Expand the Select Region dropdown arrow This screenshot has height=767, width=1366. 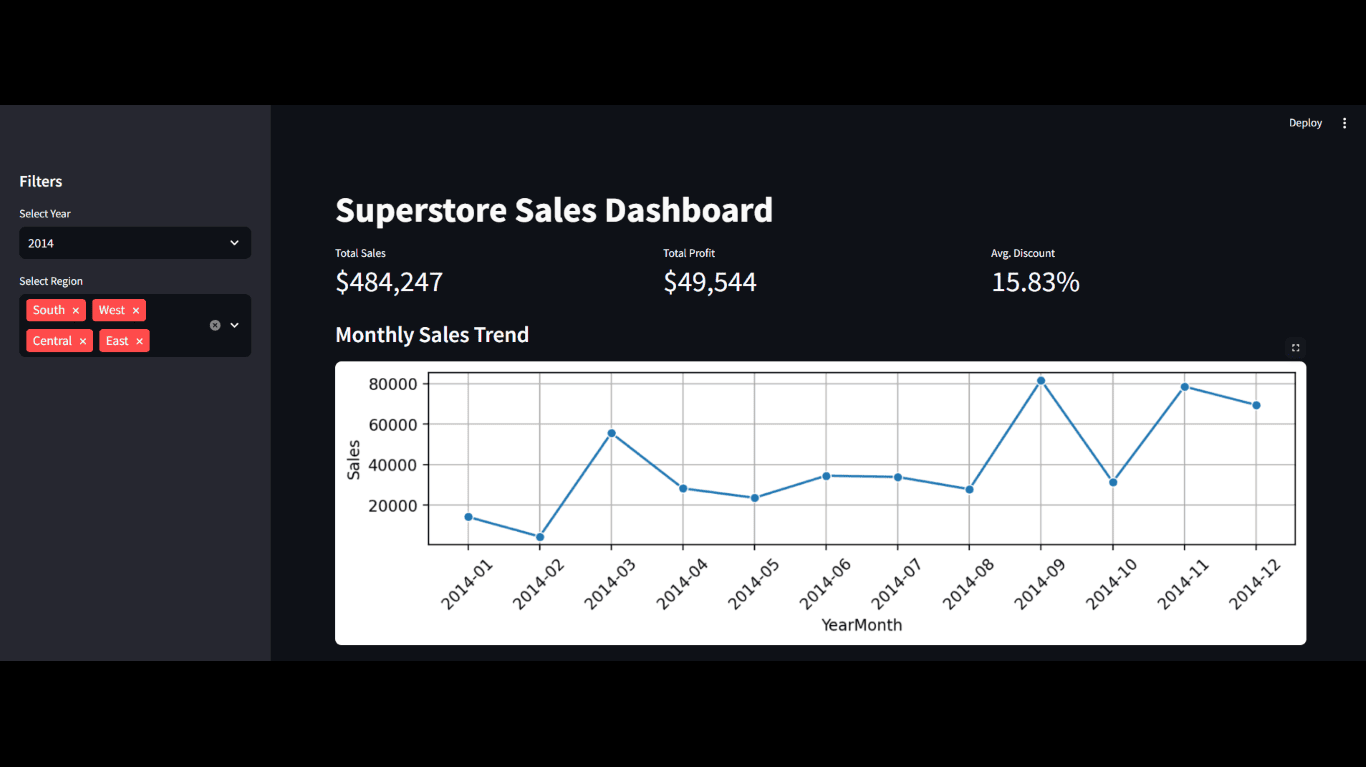235,325
